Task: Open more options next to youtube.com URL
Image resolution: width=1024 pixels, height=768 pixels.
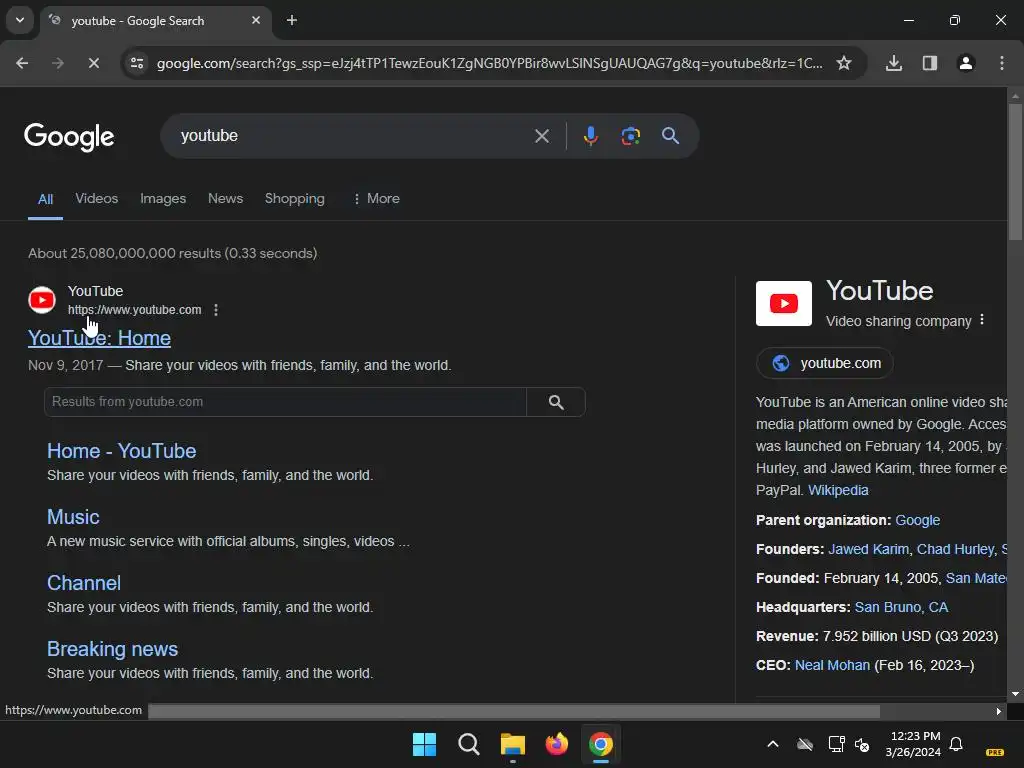Action: click(x=216, y=310)
